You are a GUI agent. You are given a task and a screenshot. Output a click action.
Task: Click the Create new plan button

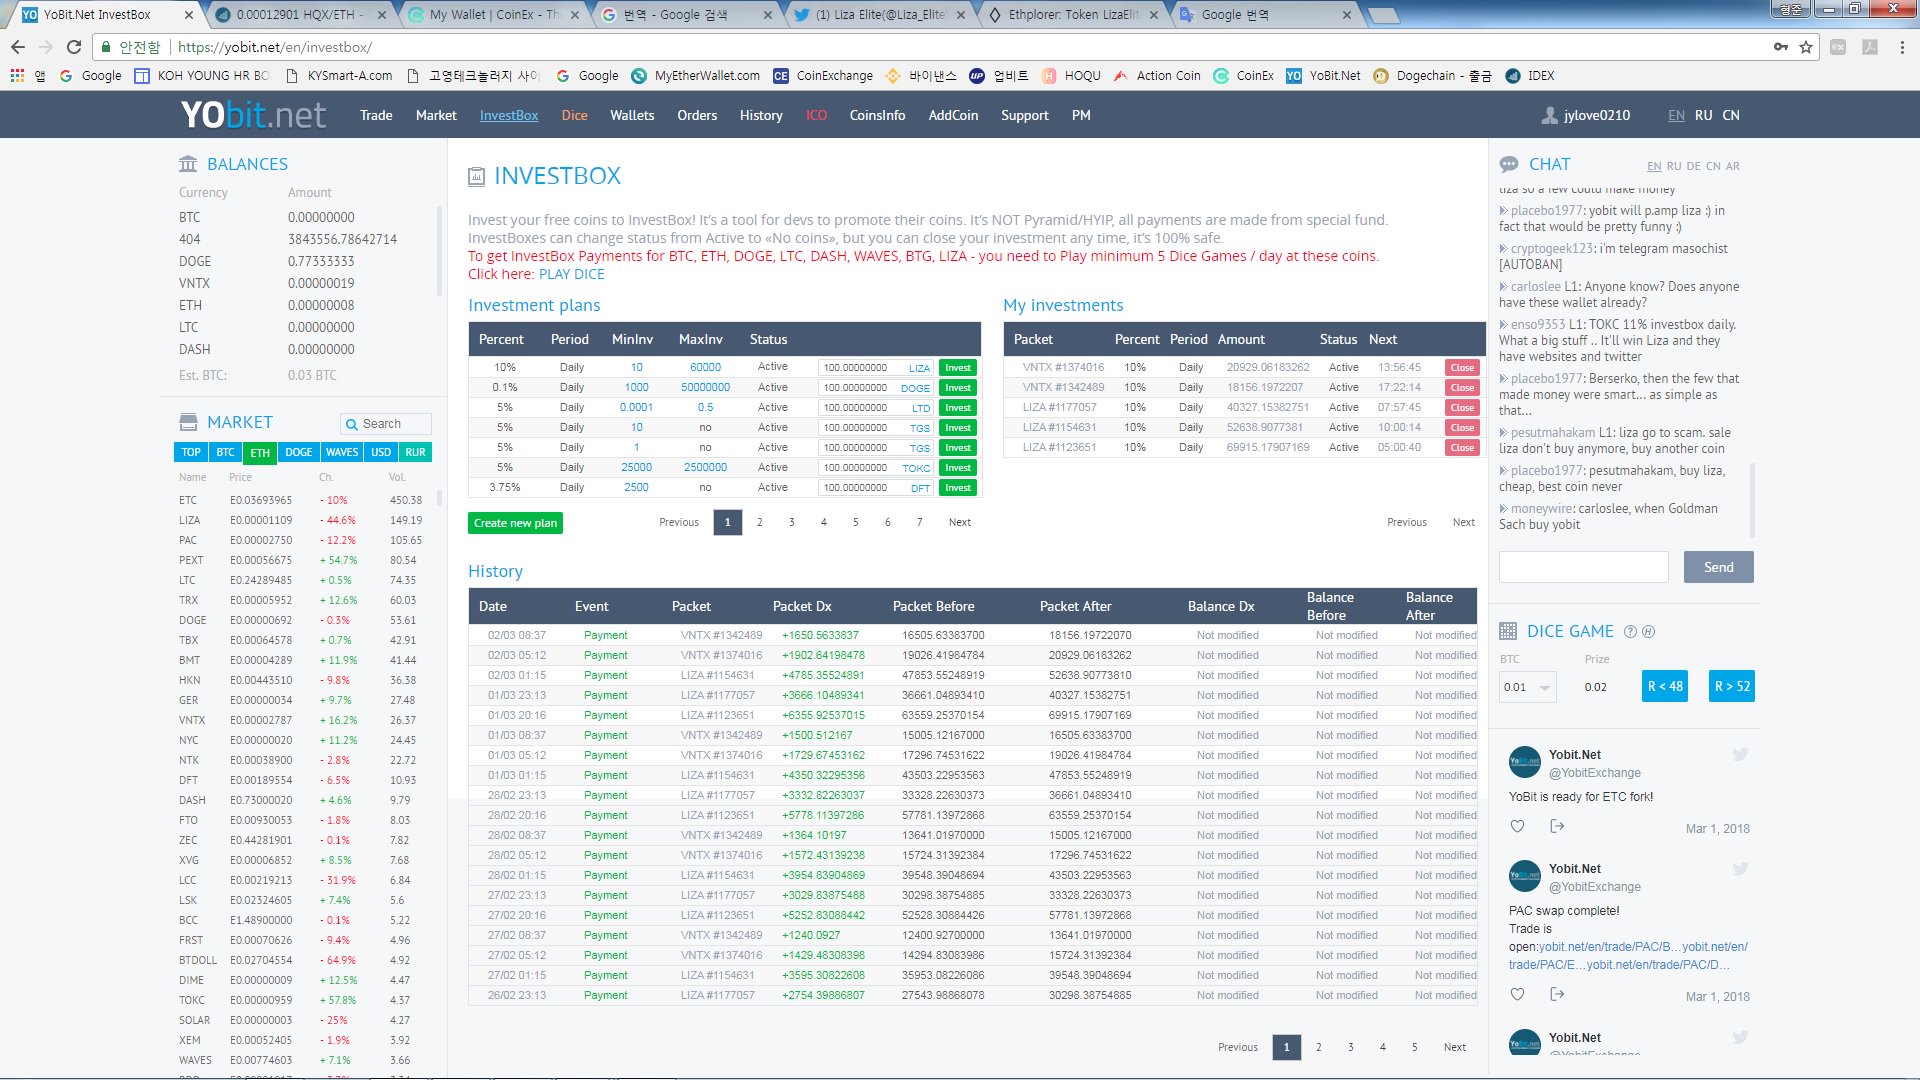[x=515, y=523]
